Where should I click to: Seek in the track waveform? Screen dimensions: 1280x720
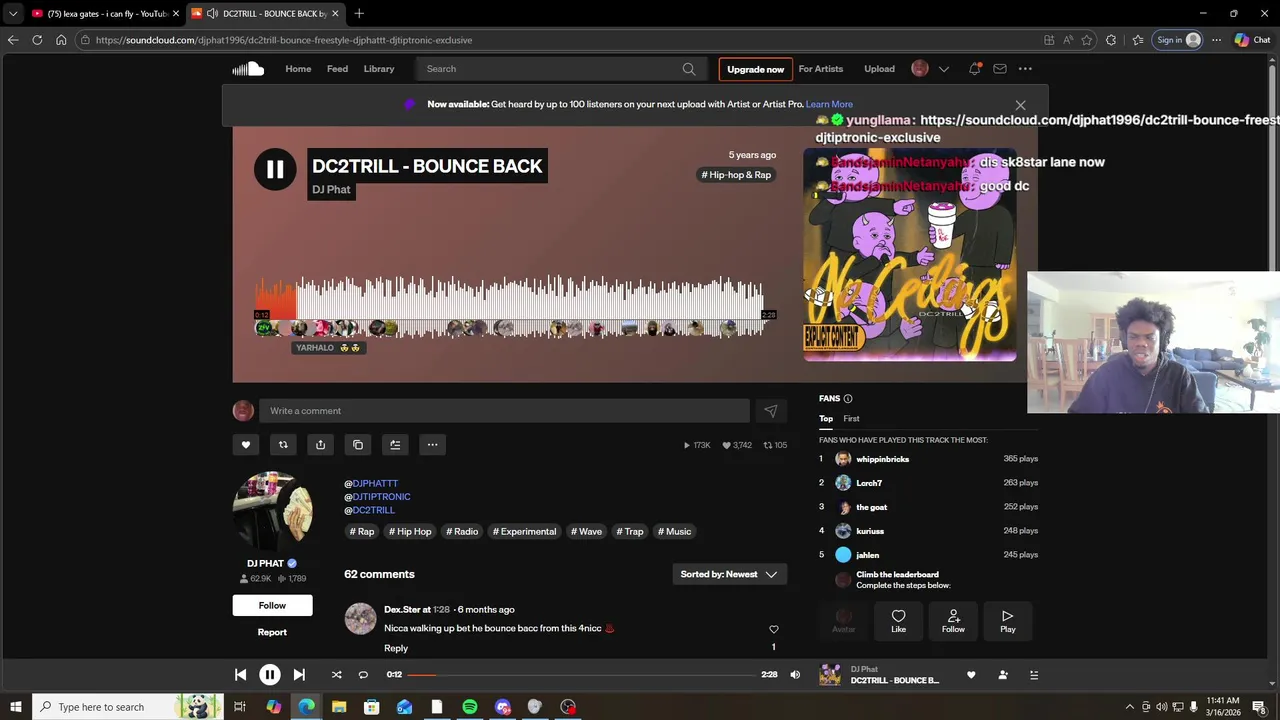click(x=510, y=305)
